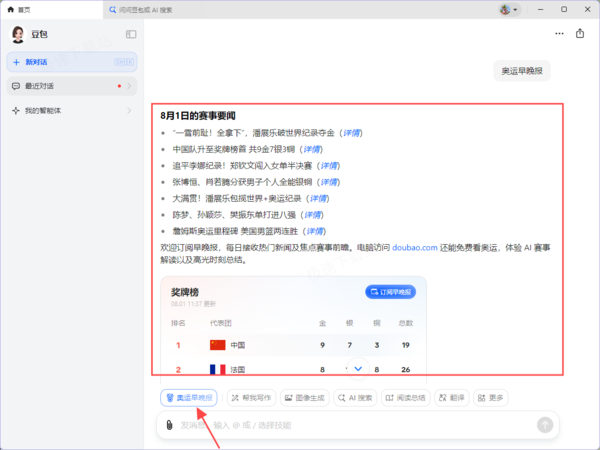Click the paperclip attachment icon
The height and width of the screenshot is (450, 600).
tap(169, 425)
